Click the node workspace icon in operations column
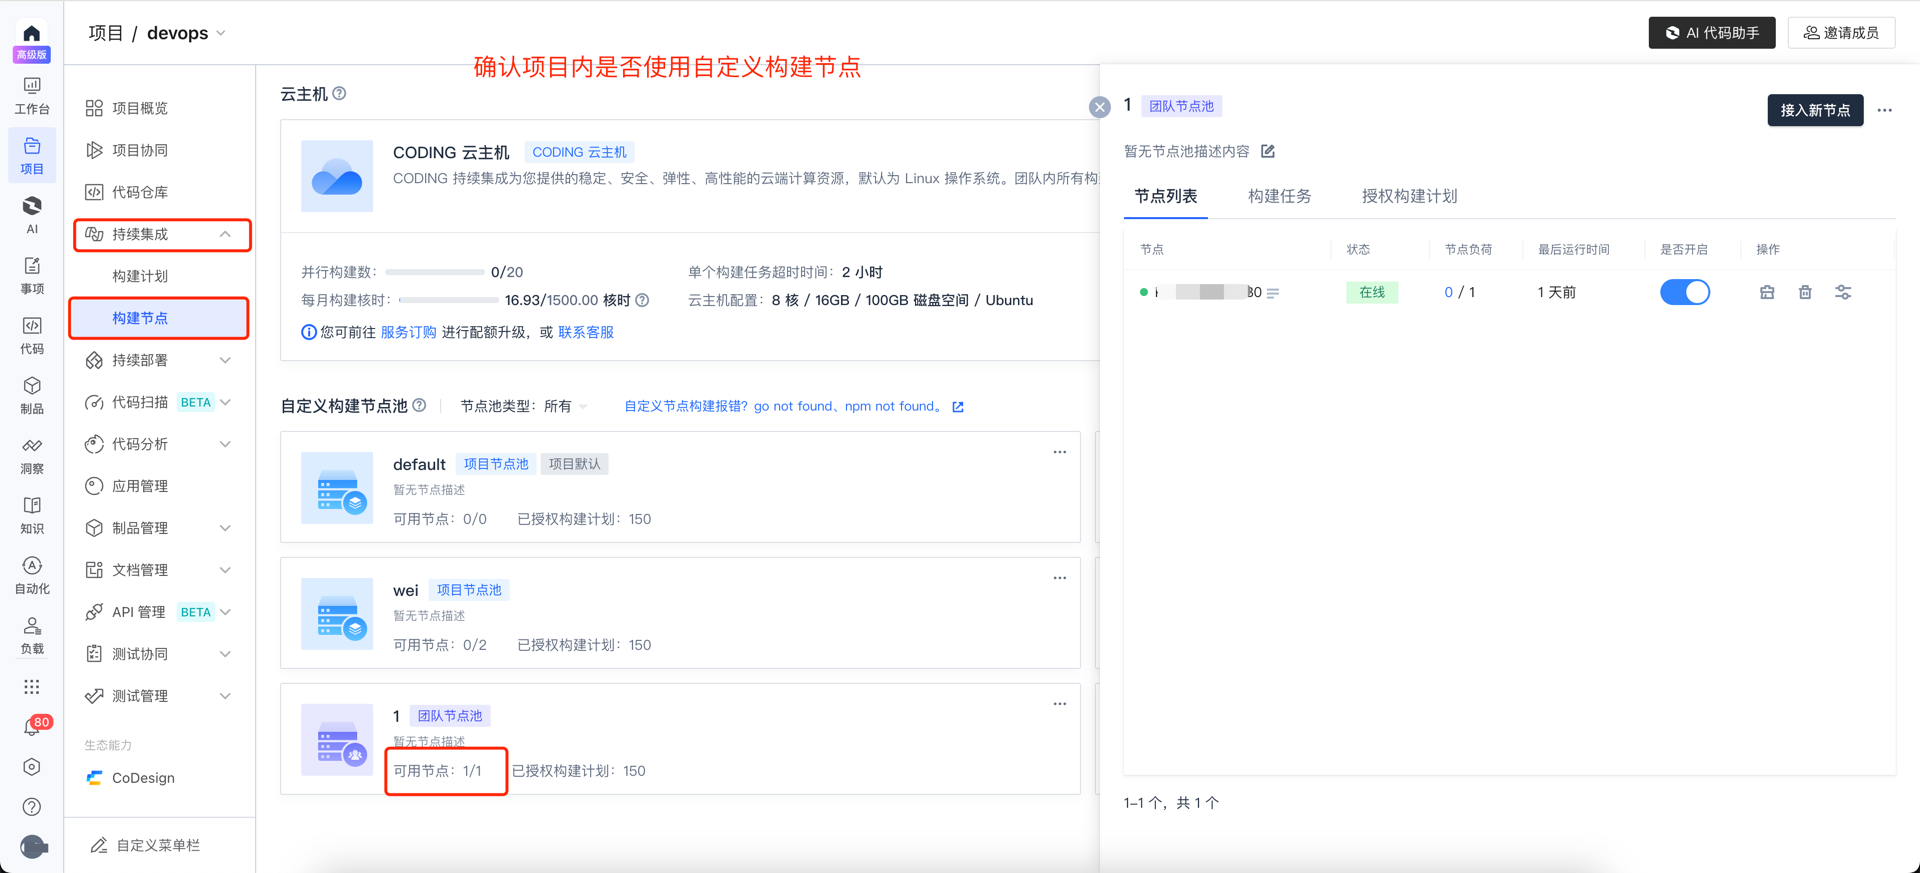The width and height of the screenshot is (1920, 873). 1767,292
